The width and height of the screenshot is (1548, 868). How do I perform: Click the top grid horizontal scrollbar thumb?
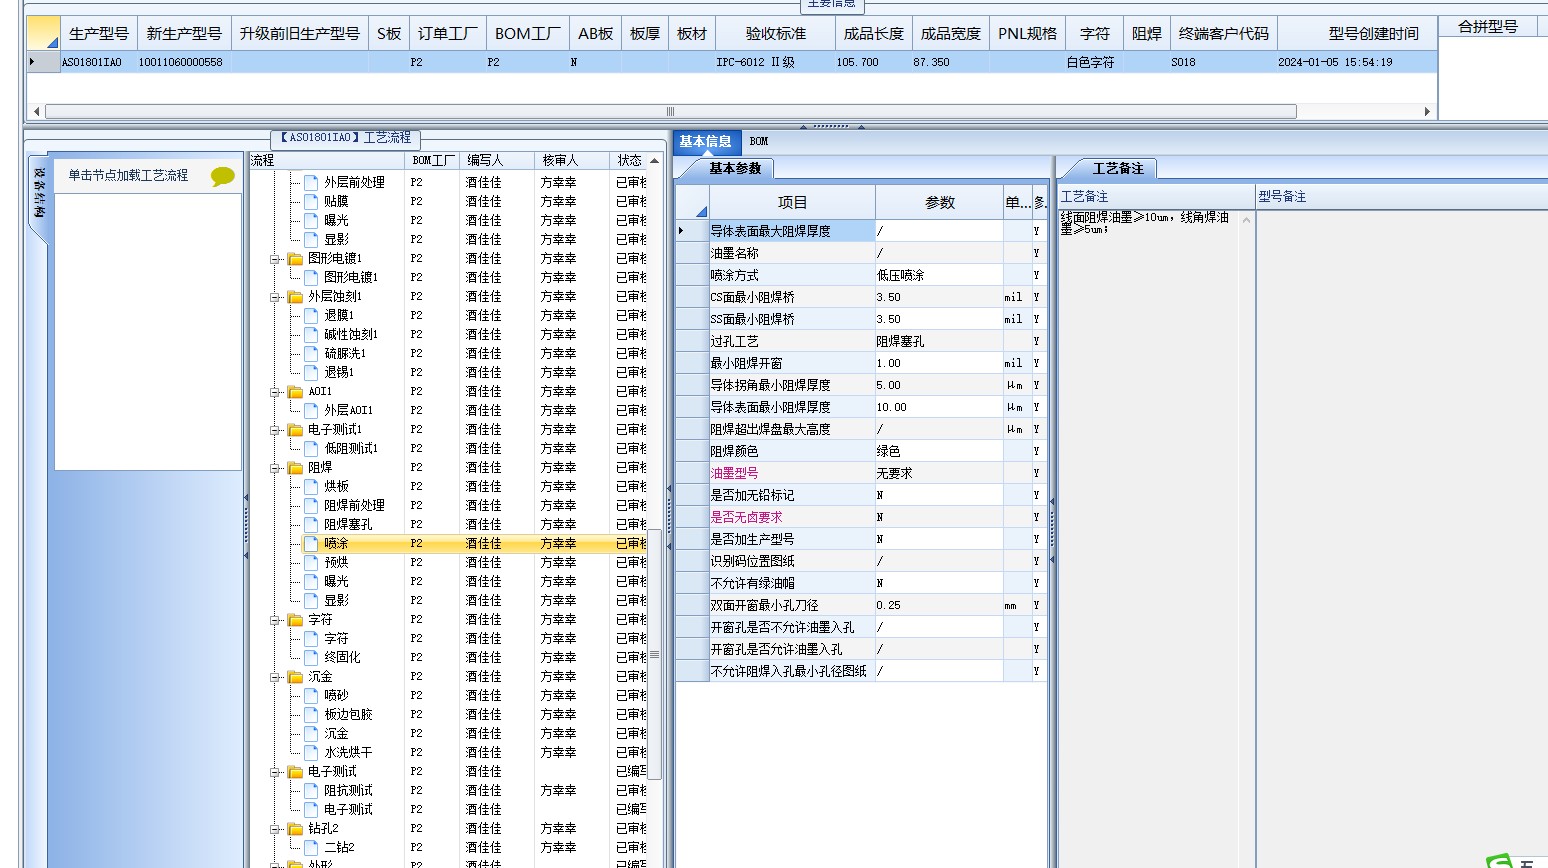(670, 111)
